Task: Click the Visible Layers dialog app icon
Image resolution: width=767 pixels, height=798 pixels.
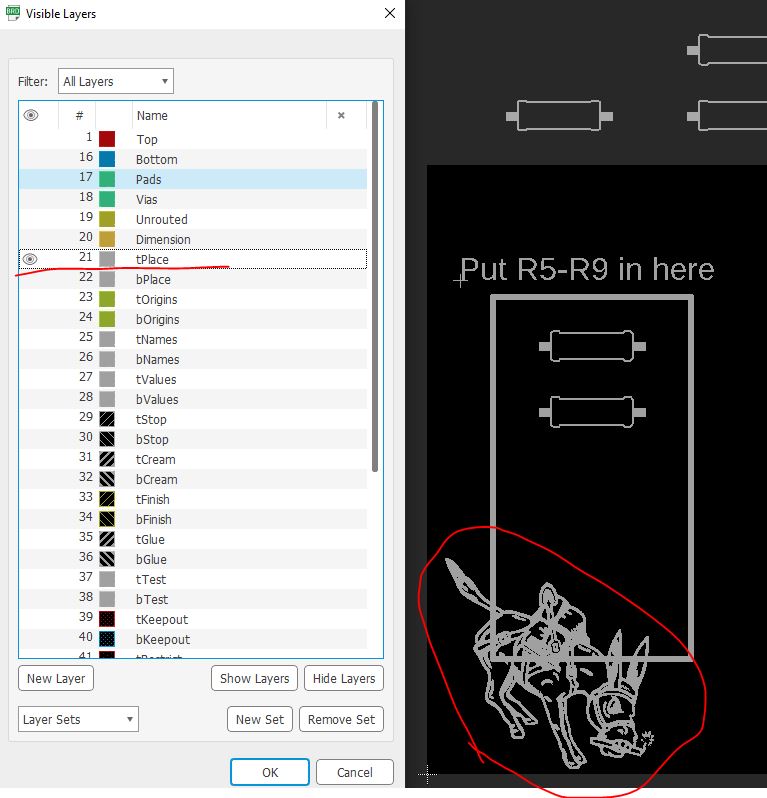Action: (13, 13)
